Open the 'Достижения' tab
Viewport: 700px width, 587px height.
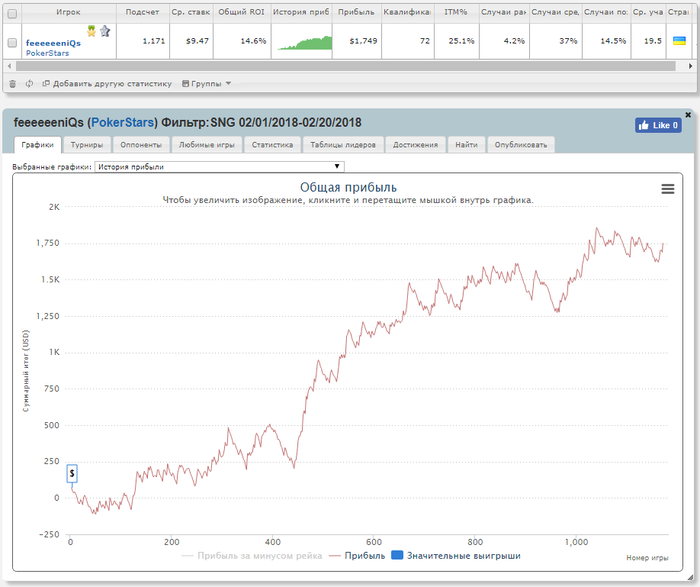click(x=415, y=145)
